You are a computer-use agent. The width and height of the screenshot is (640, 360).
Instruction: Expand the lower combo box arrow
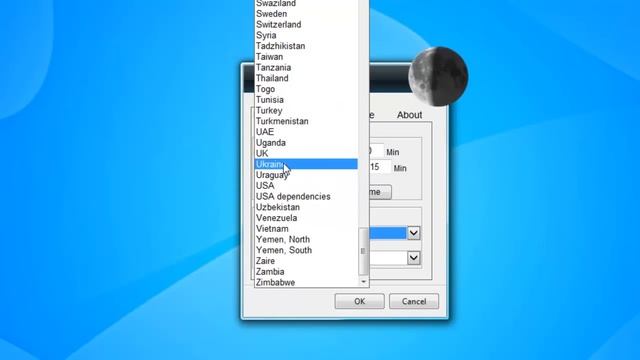pyautogui.click(x=413, y=258)
